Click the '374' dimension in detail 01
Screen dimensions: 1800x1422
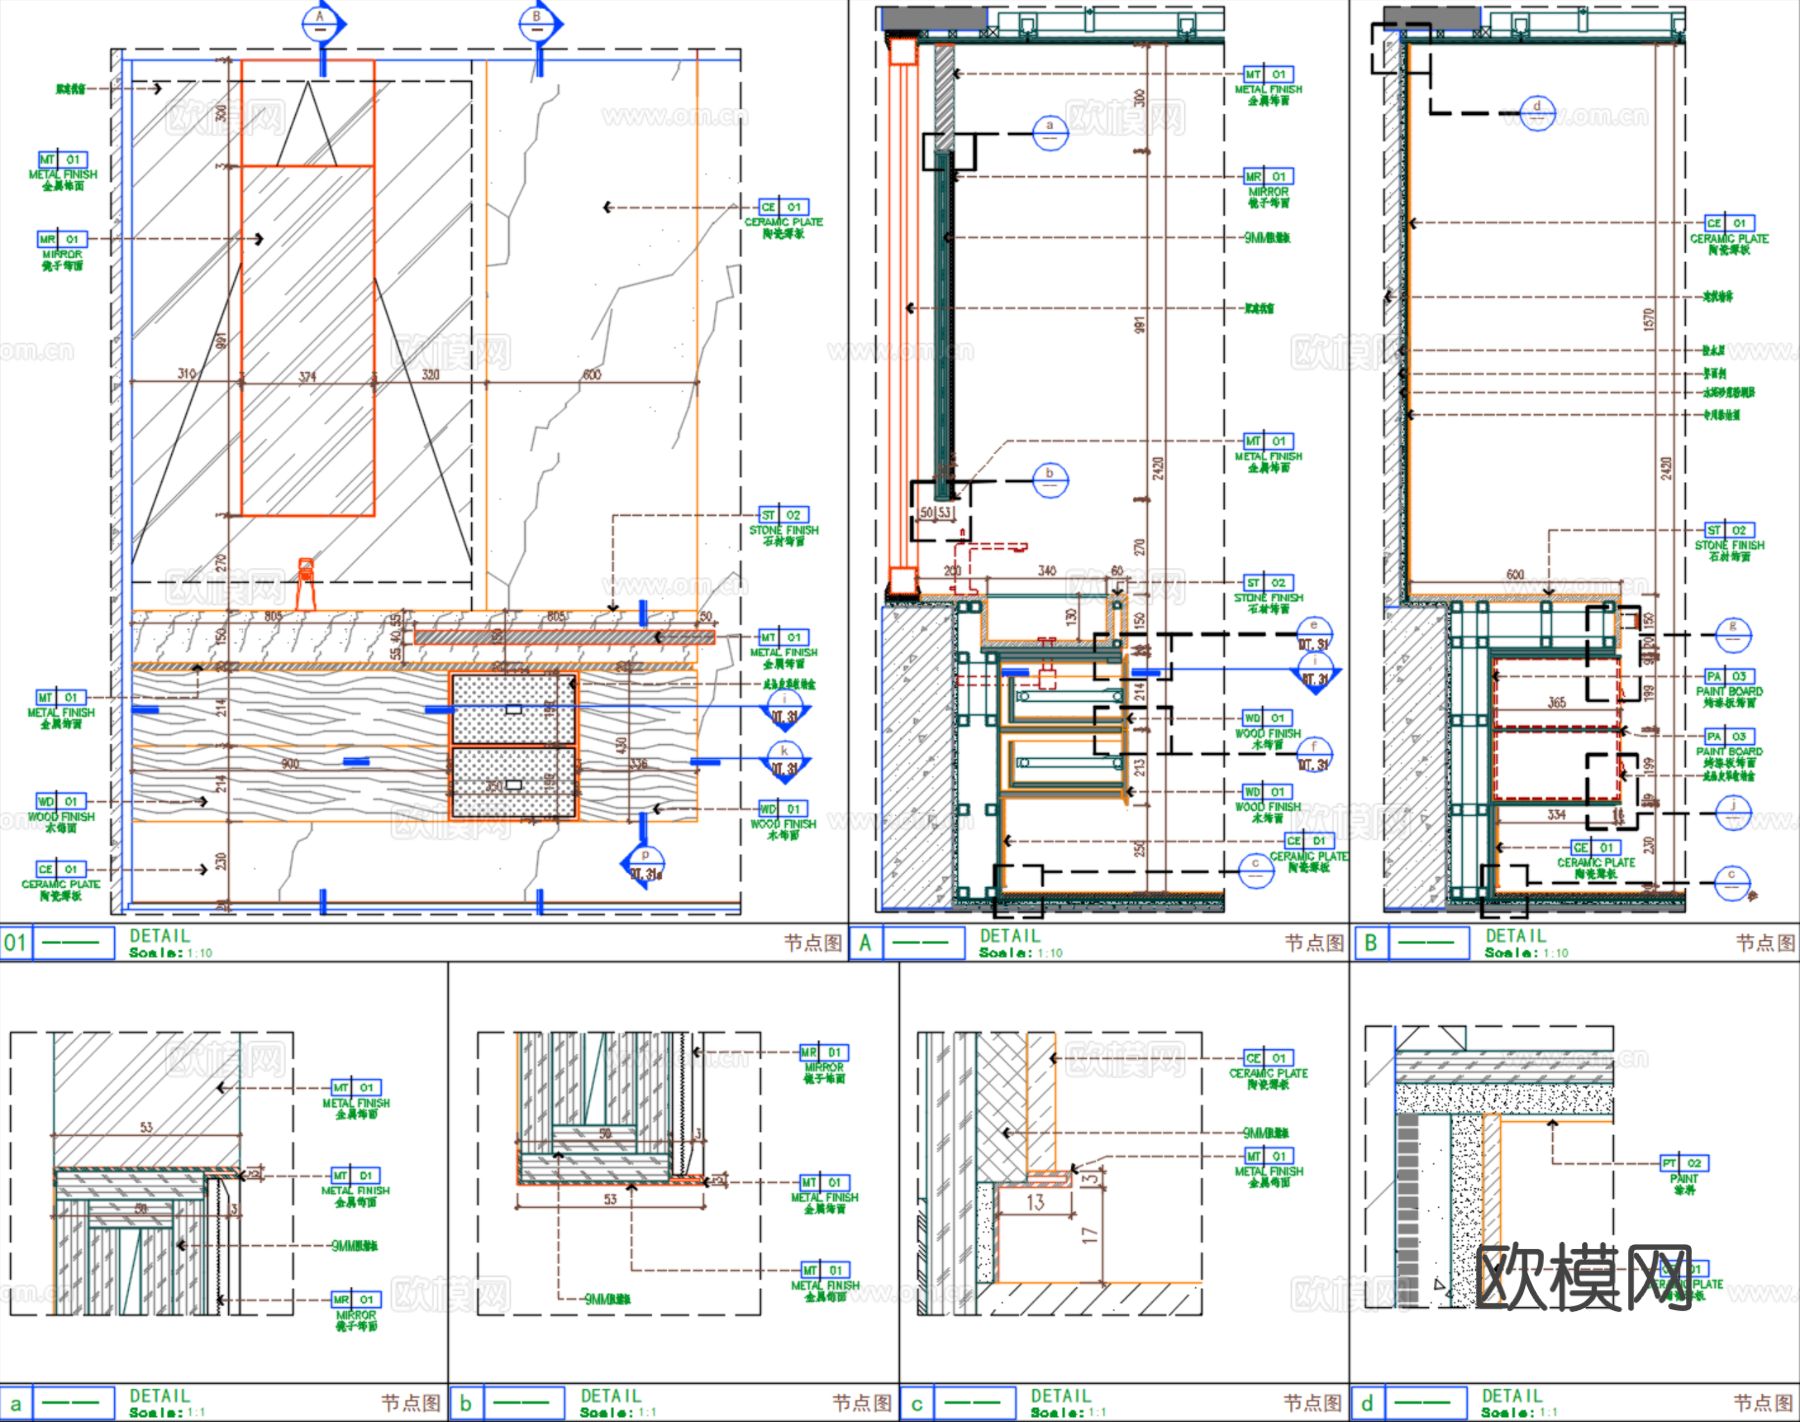[x=307, y=376]
